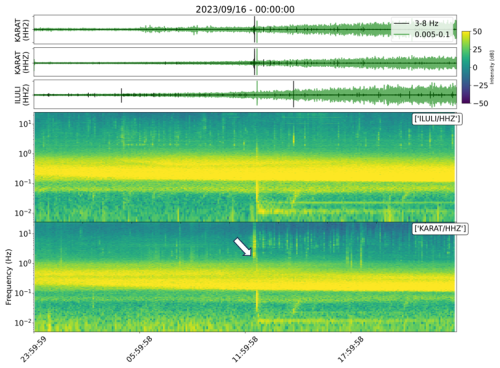The width and height of the screenshot is (500, 368).
Task: Click the ILULI HHZ waveform panel
Action: point(245,94)
